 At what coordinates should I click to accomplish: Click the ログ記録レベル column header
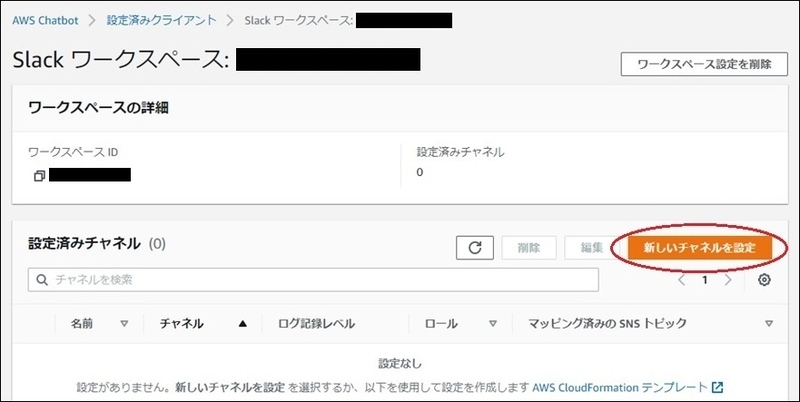[x=316, y=323]
